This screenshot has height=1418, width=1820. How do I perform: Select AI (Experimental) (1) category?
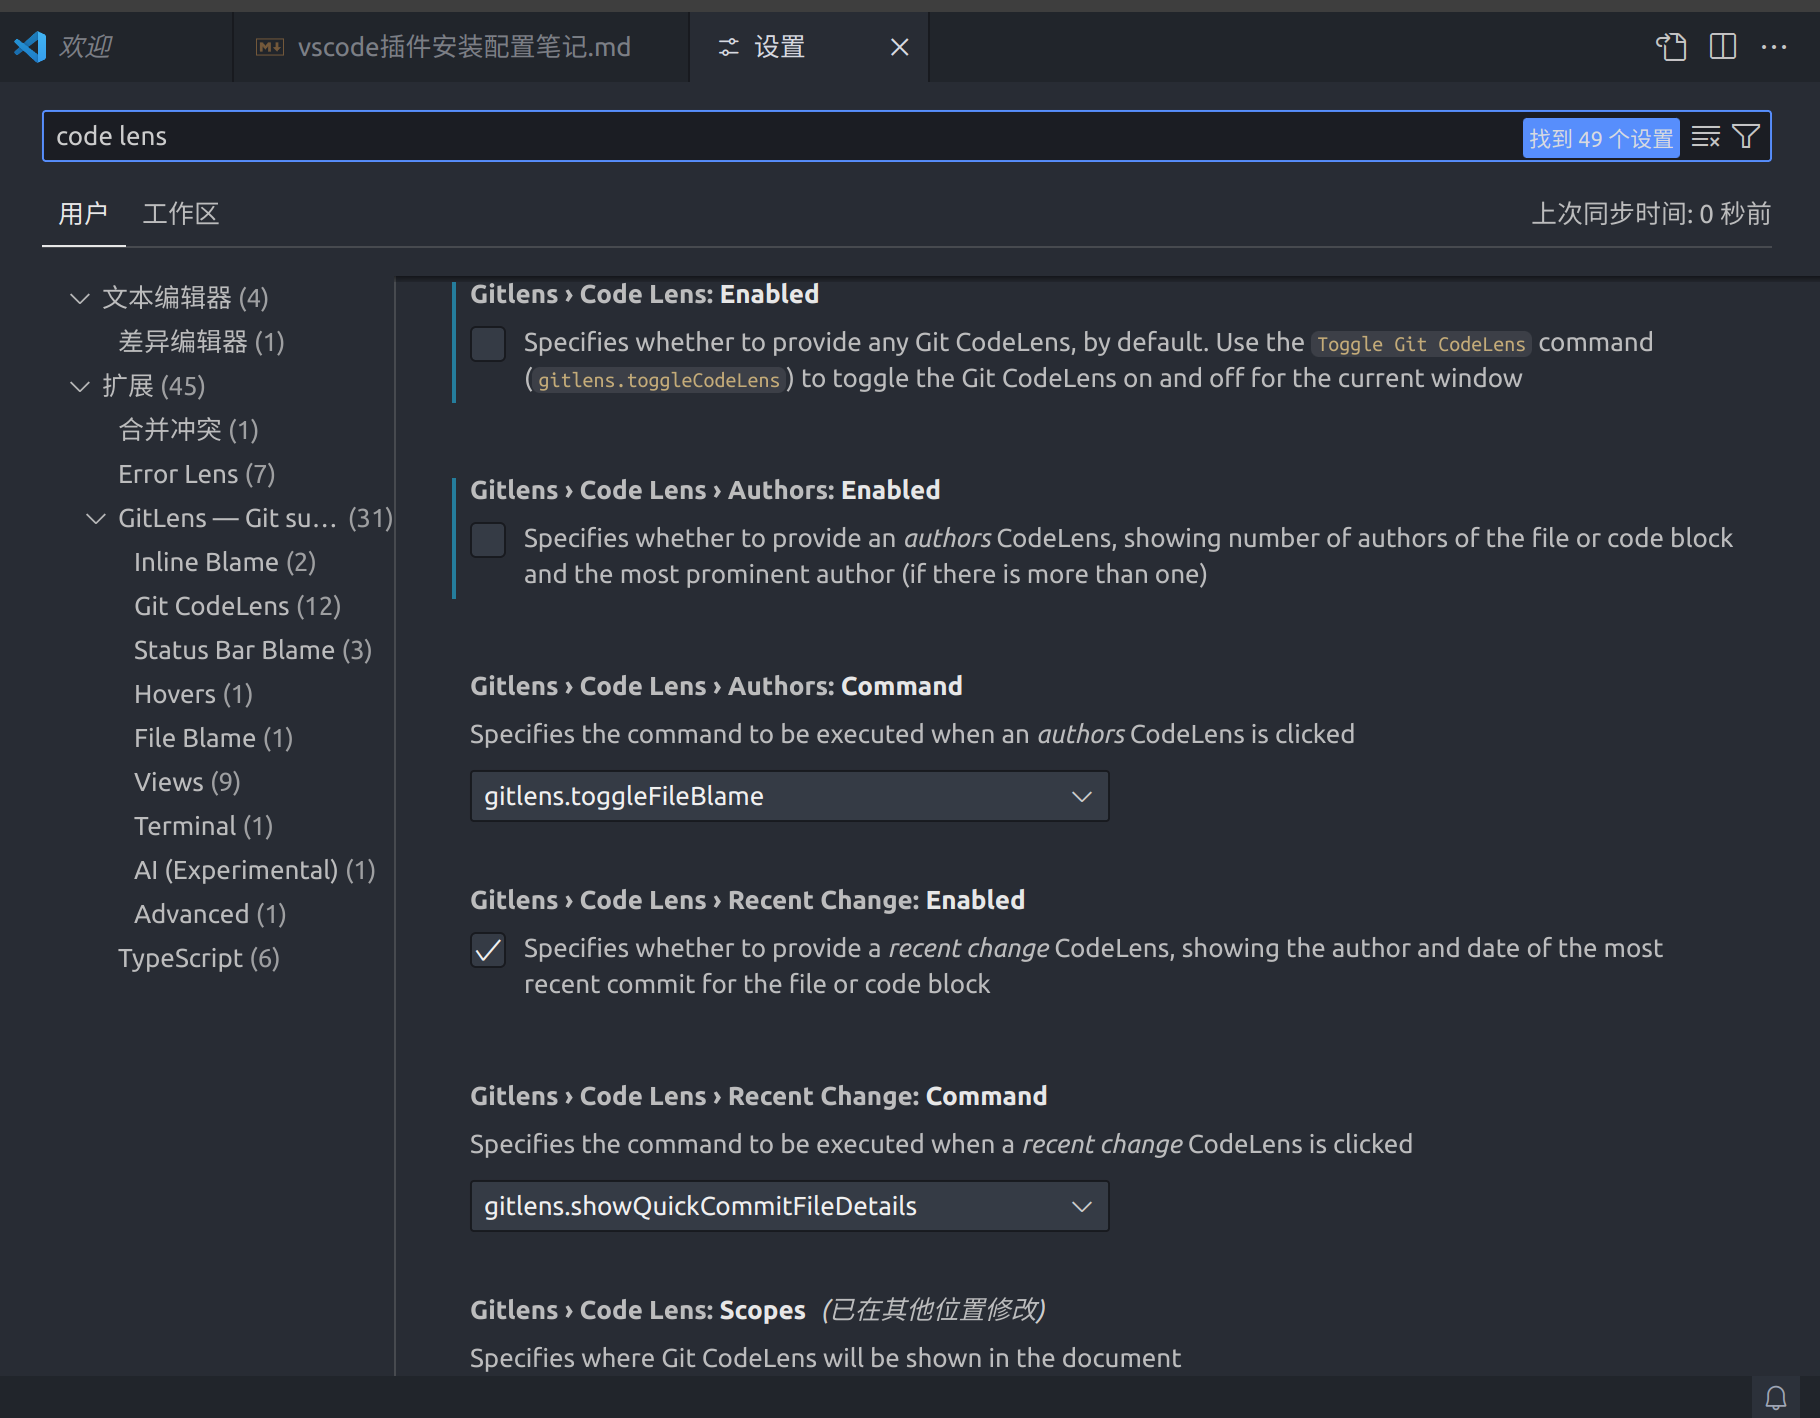point(255,870)
